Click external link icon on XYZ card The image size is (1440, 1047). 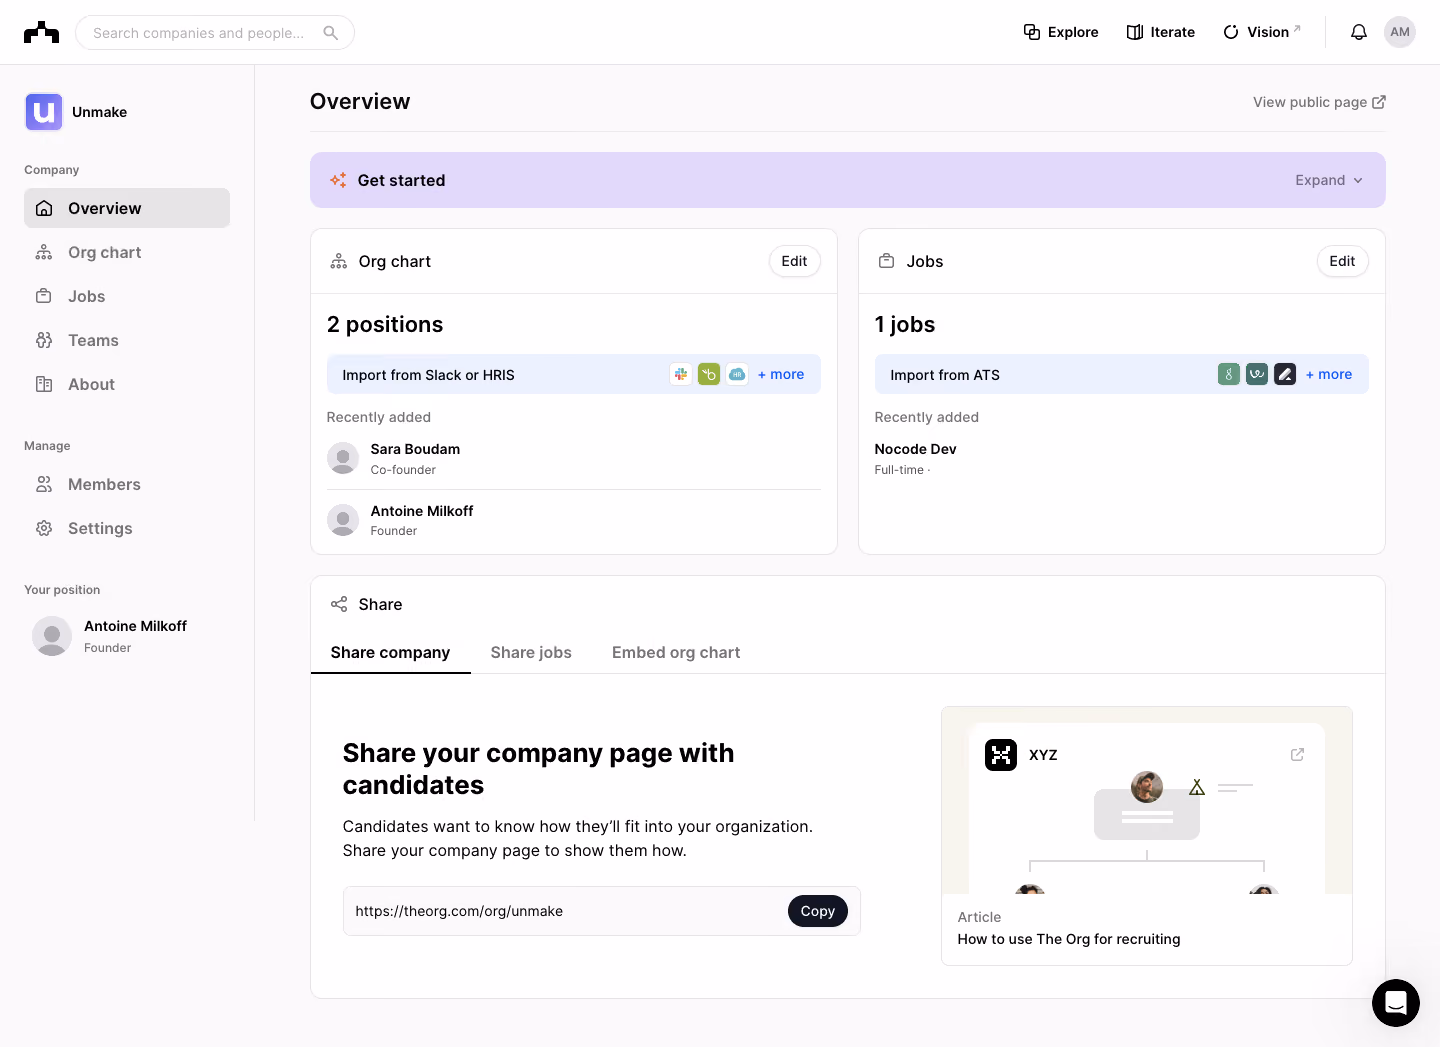pos(1297,755)
